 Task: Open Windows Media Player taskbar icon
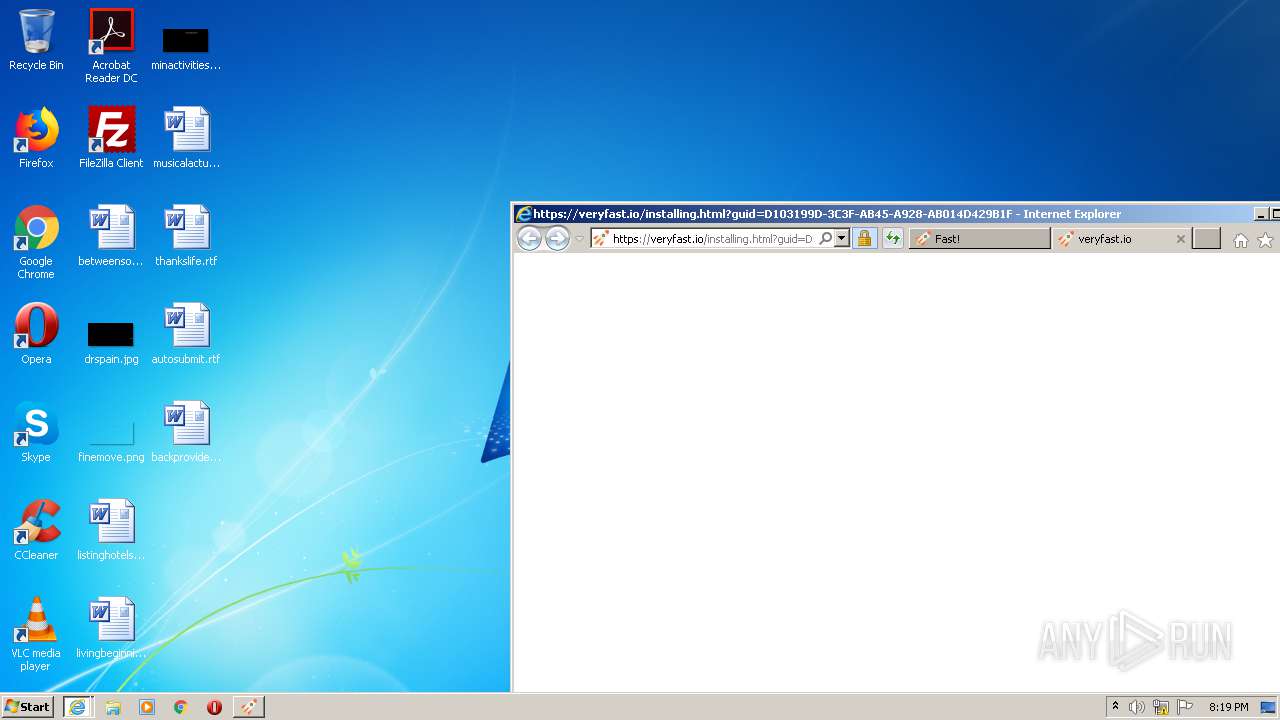[x=147, y=707]
